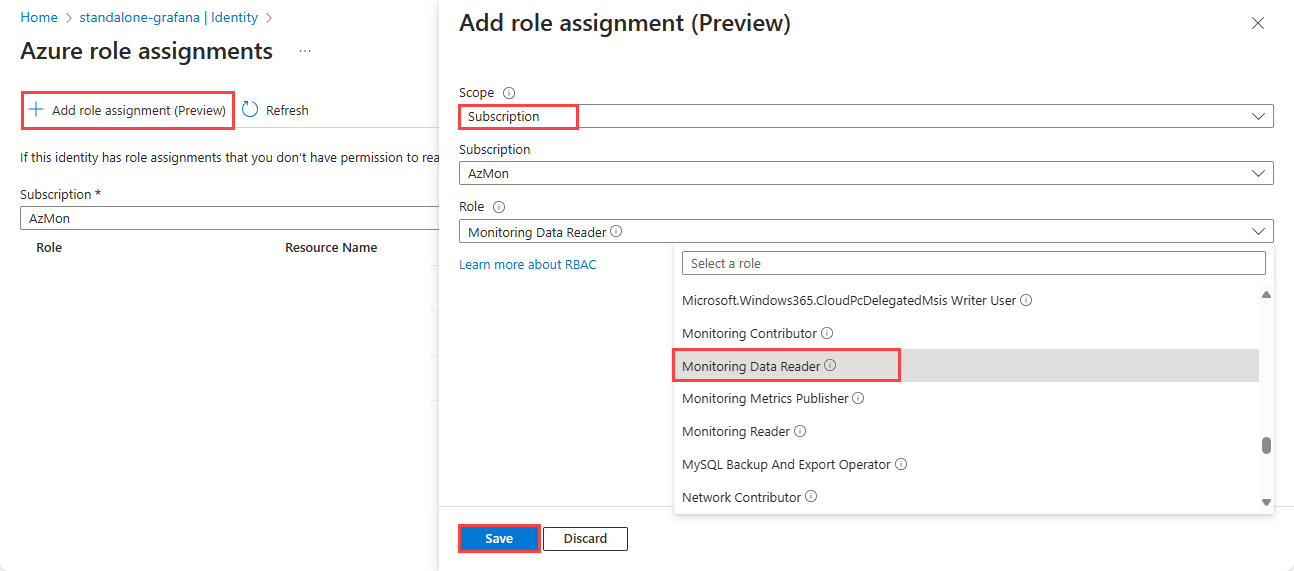Click info icon next to Scope label
The height and width of the screenshot is (571, 1294).
click(509, 93)
